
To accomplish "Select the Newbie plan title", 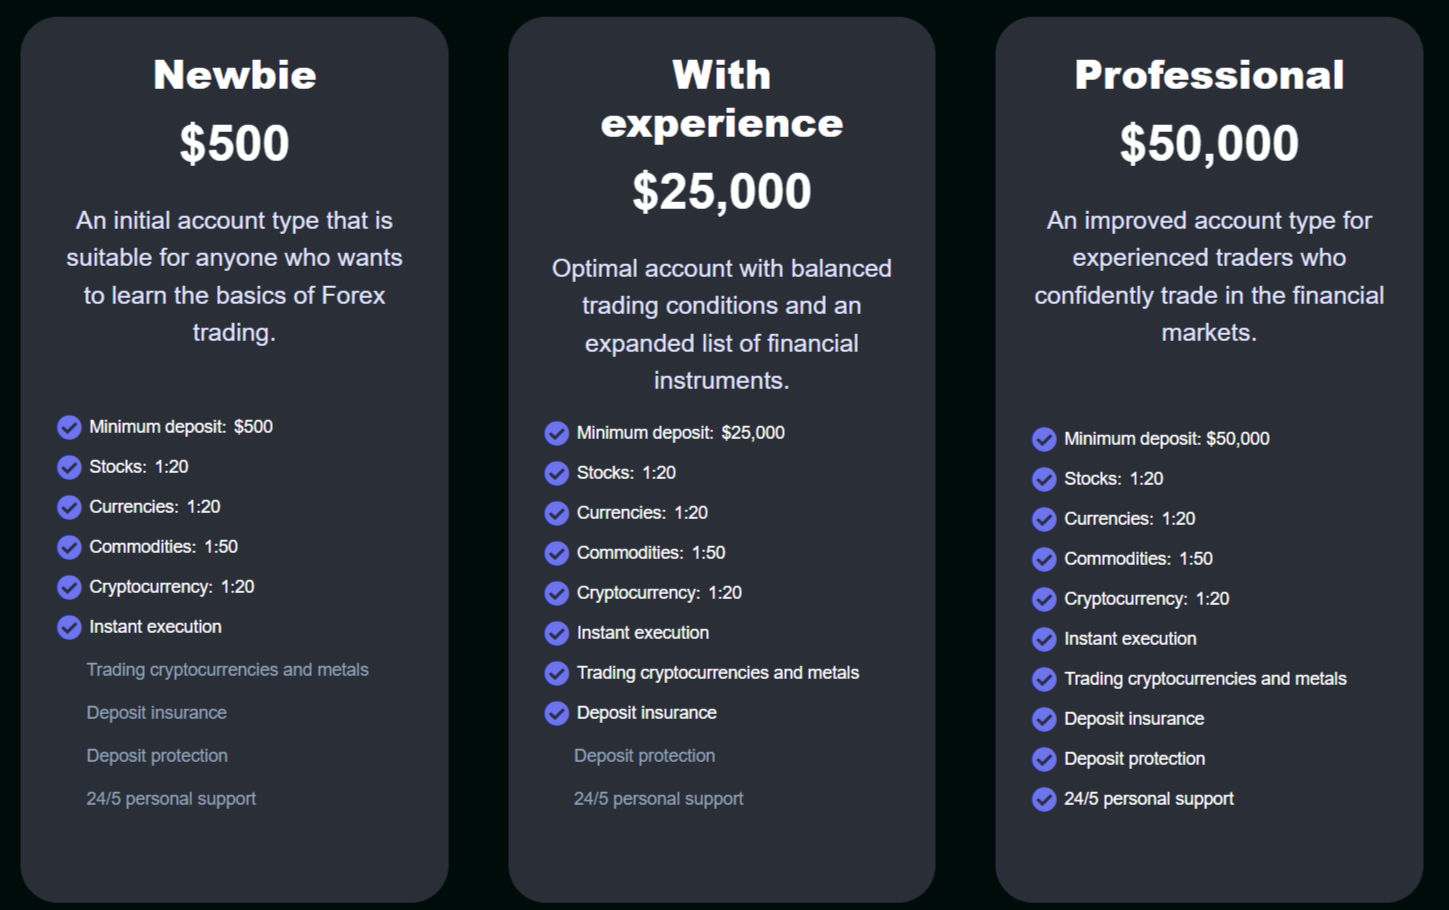I will 234,75.
